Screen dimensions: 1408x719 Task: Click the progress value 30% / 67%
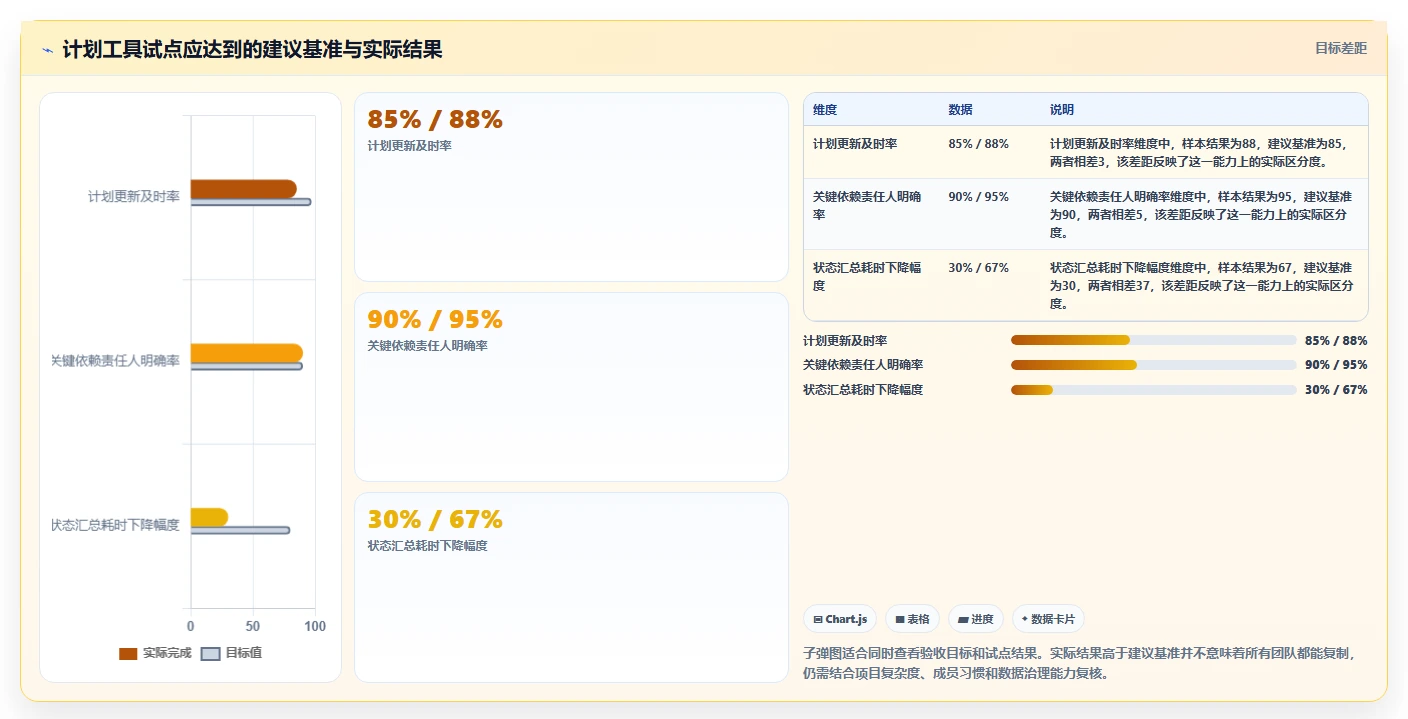tap(1336, 390)
